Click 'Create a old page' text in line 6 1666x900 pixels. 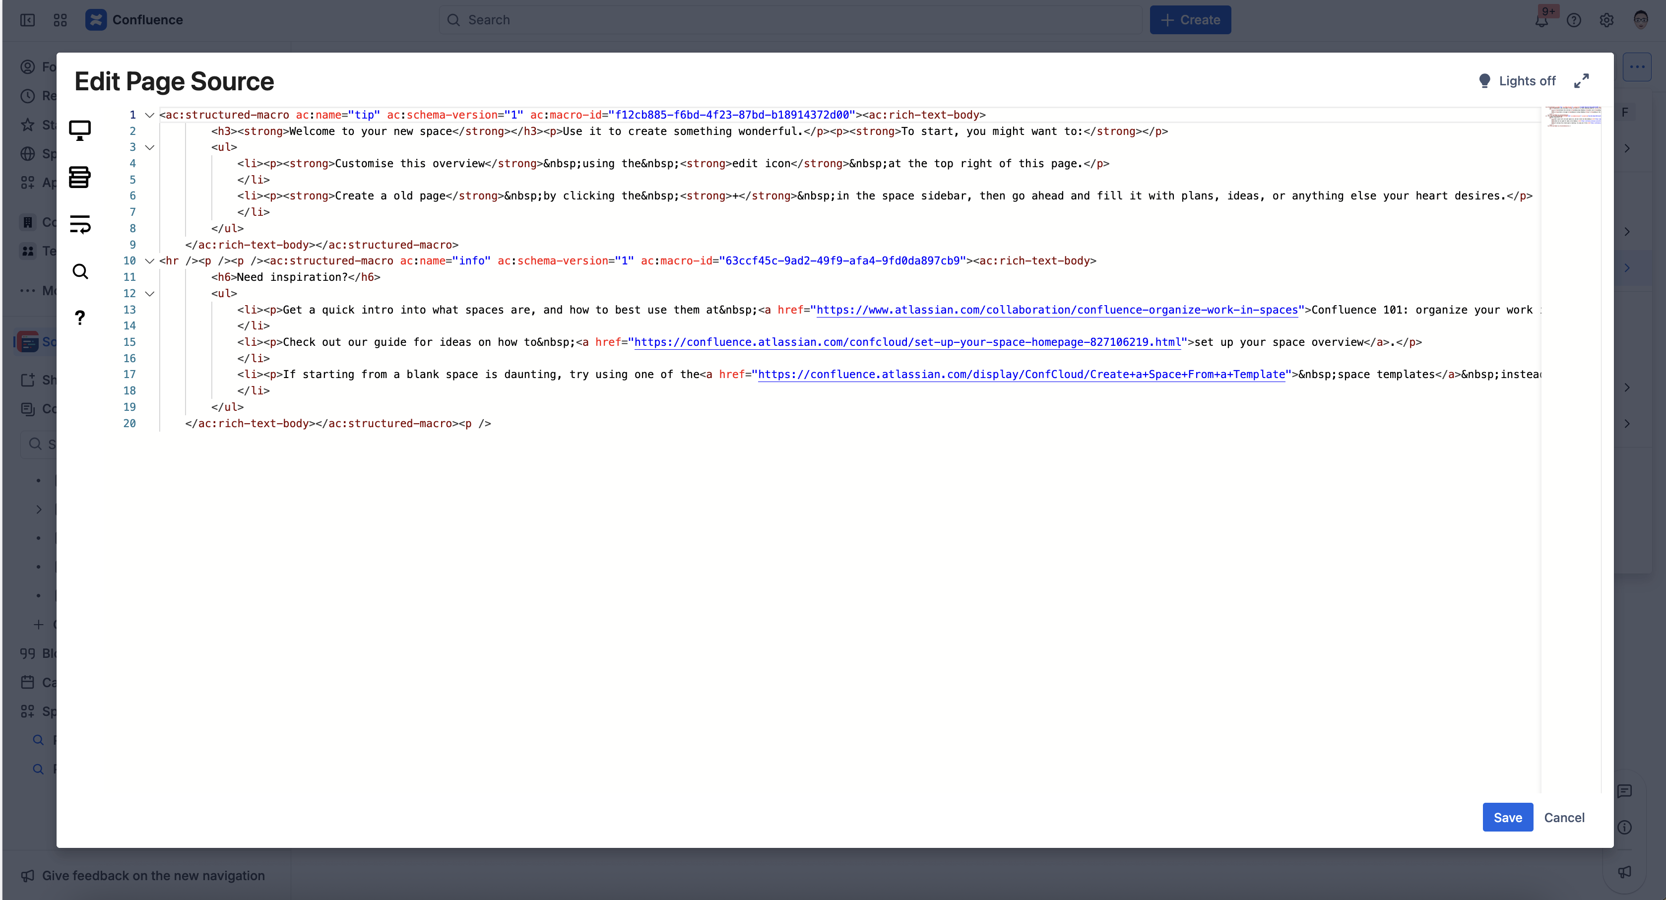coord(390,196)
